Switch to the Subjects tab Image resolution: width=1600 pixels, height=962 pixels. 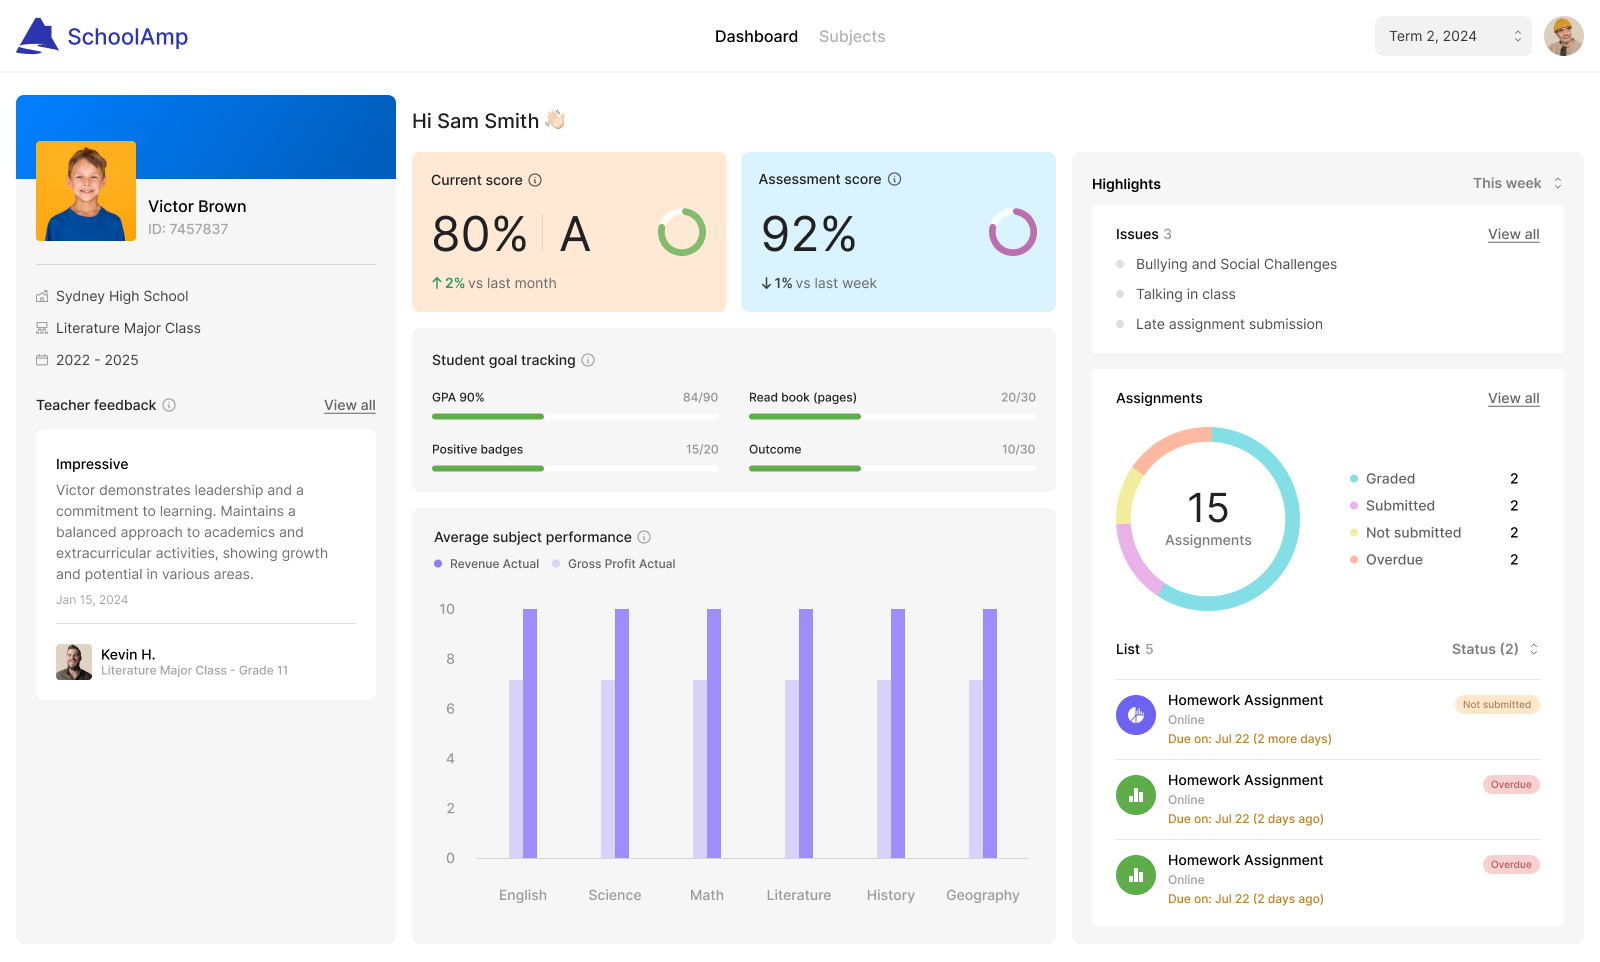click(852, 36)
